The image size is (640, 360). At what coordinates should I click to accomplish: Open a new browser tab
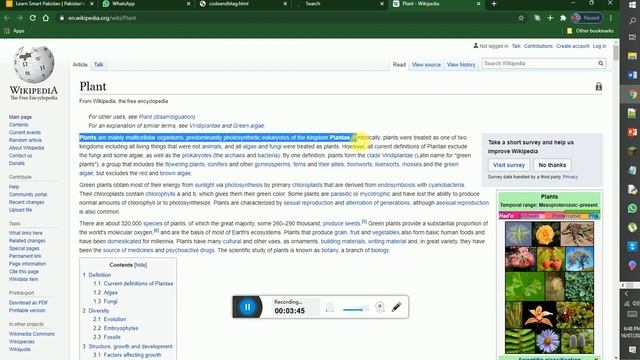pos(494,4)
